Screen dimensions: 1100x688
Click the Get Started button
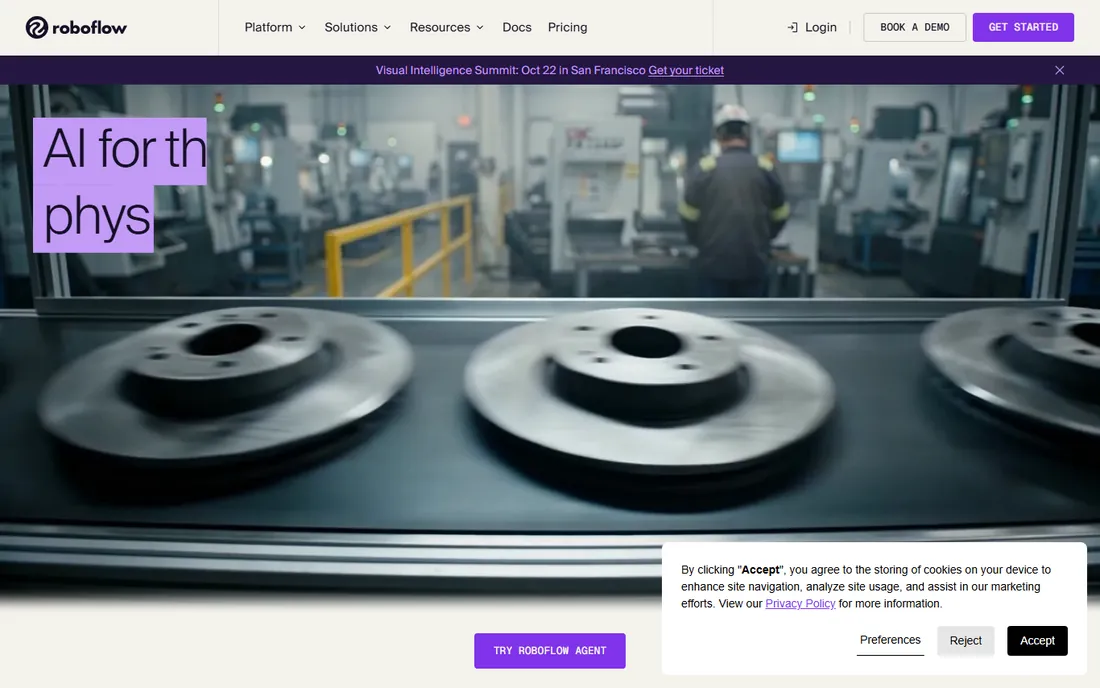click(1023, 27)
